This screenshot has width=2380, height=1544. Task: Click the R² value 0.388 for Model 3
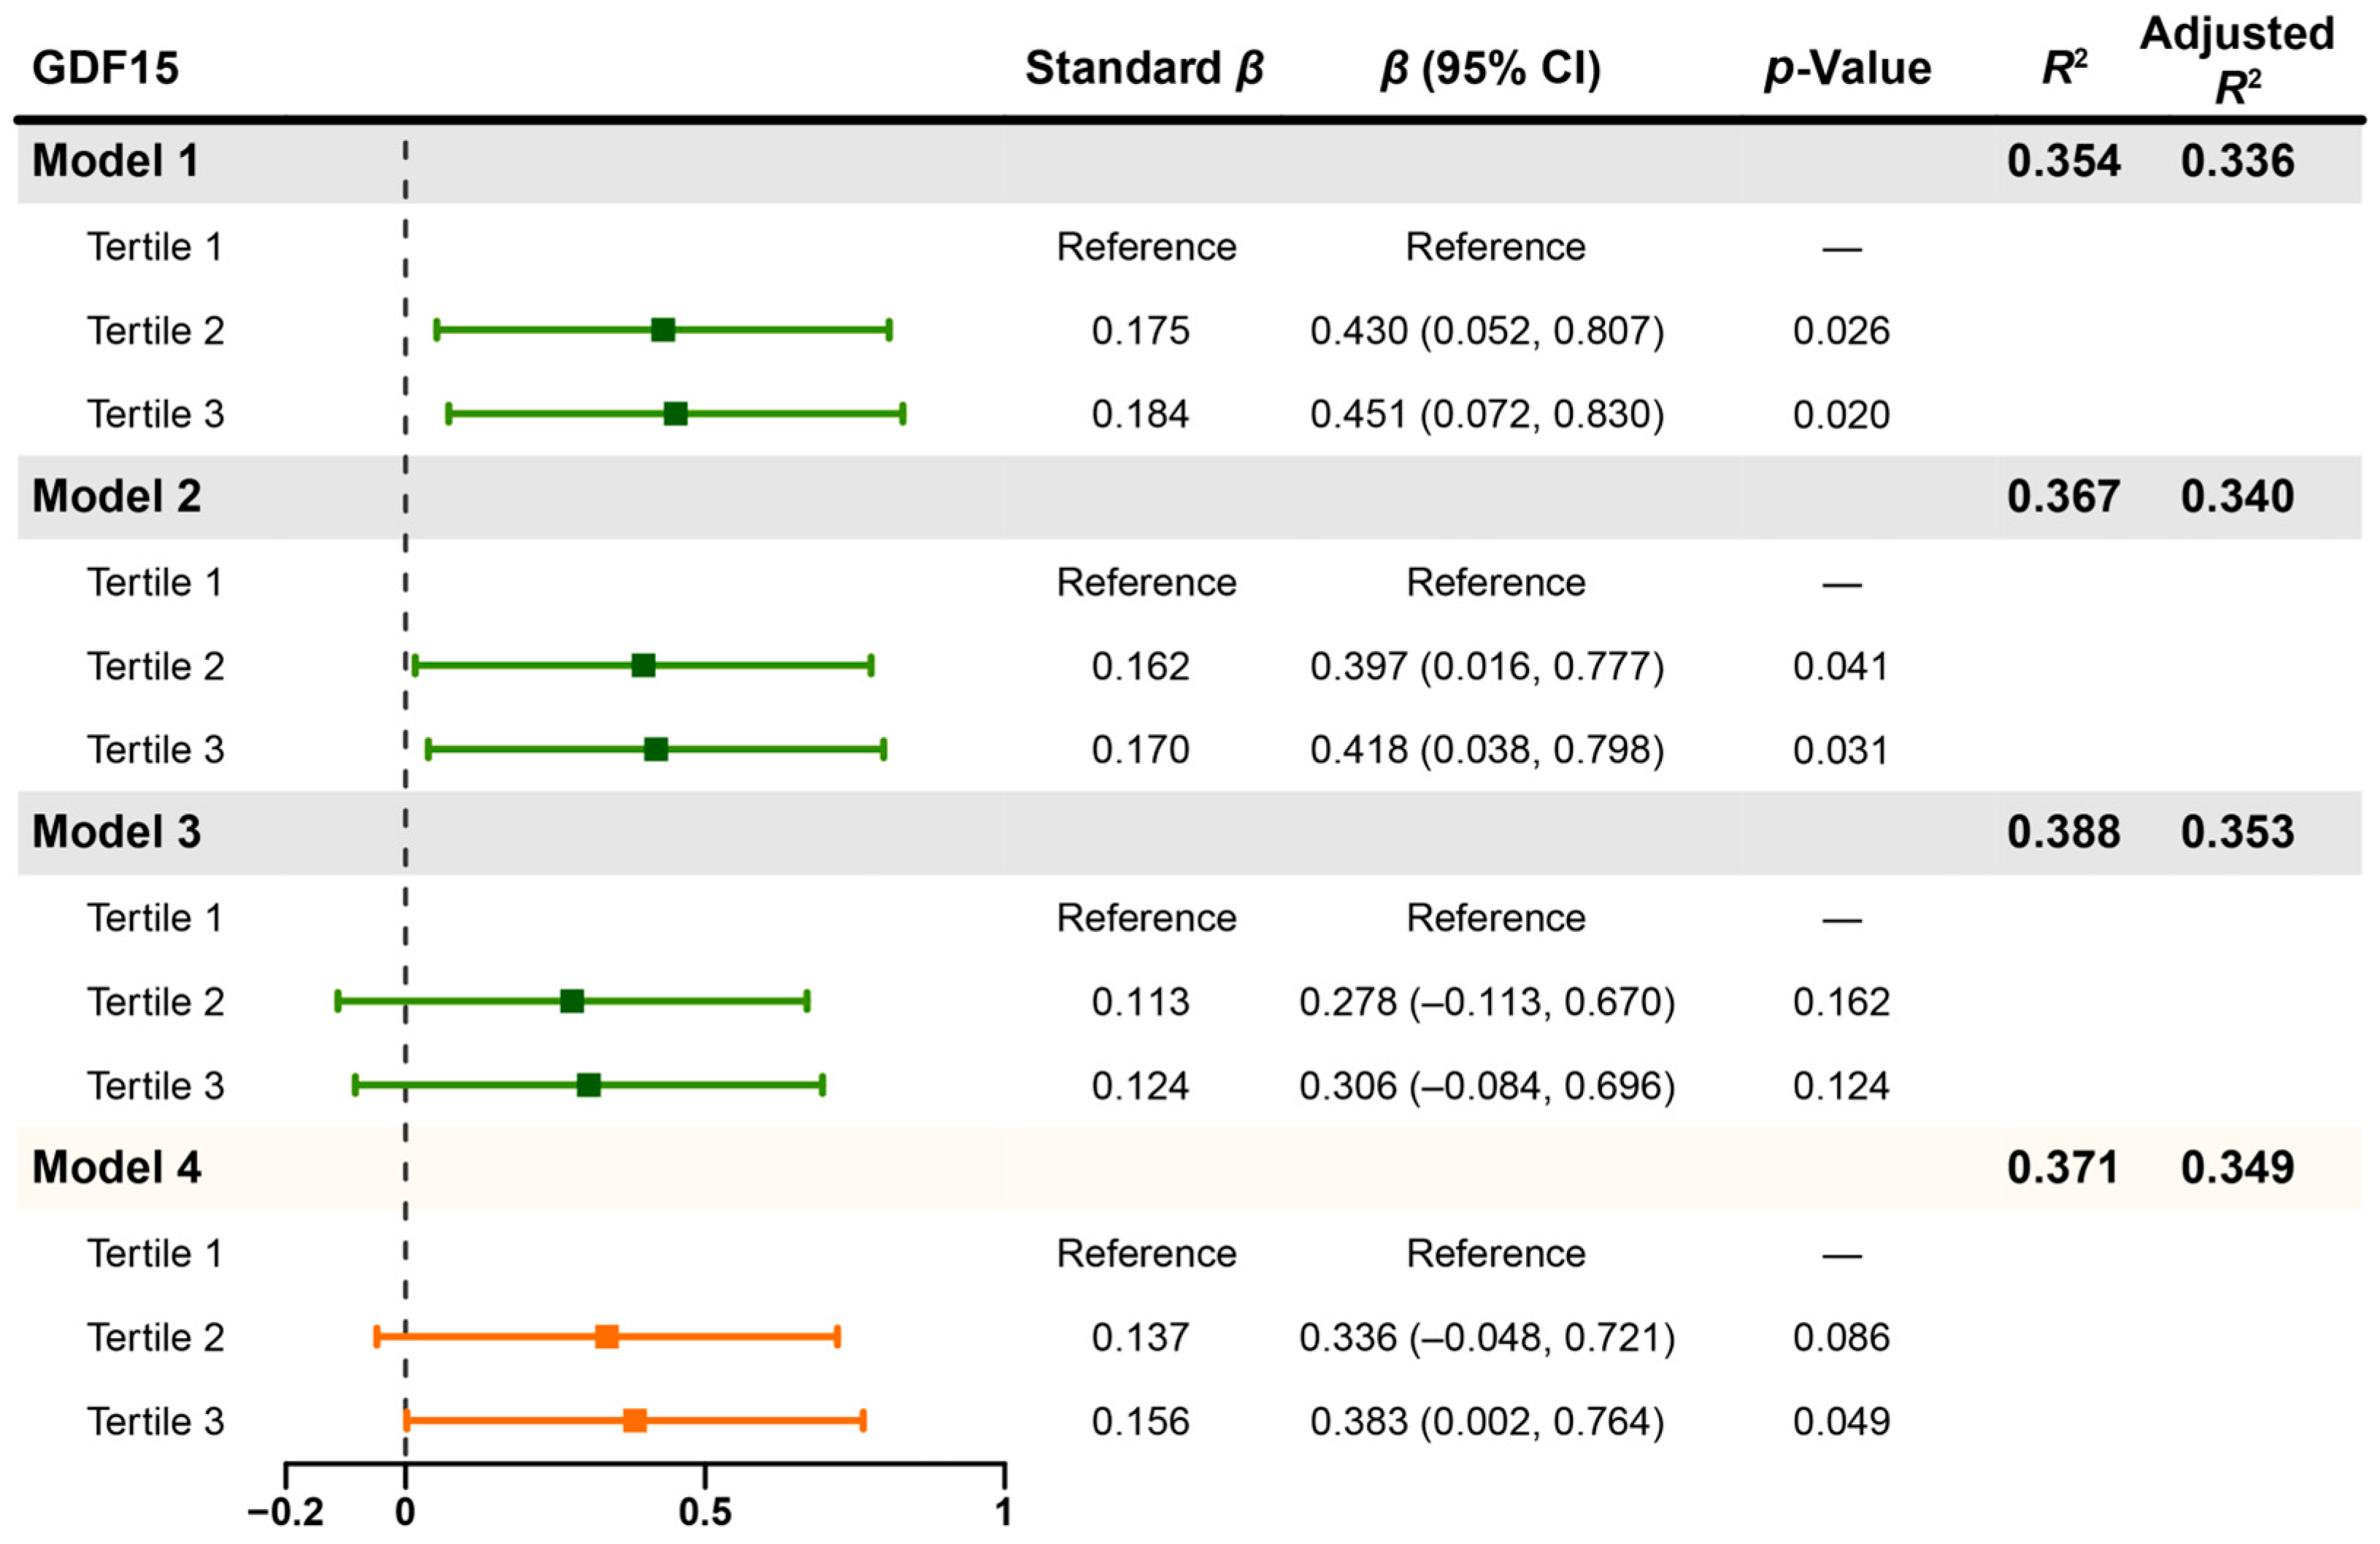coord(2063,832)
